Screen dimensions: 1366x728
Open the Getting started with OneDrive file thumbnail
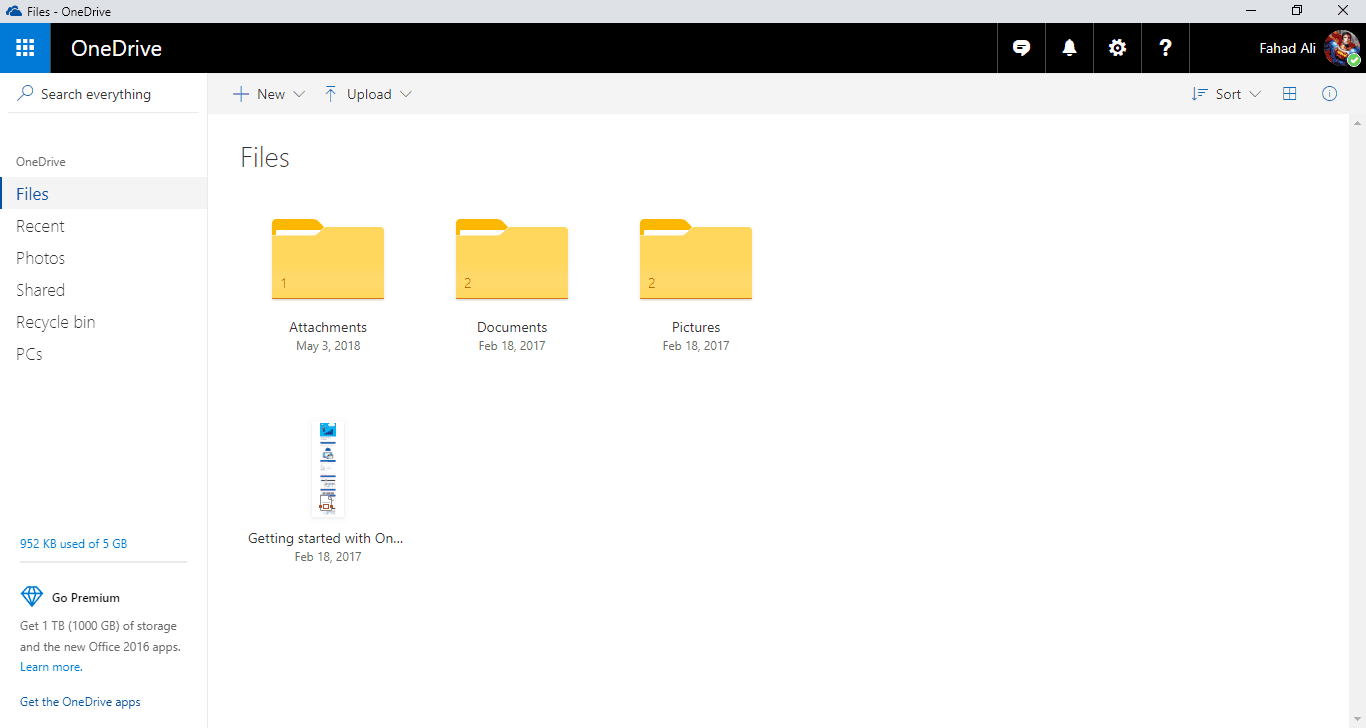point(328,468)
